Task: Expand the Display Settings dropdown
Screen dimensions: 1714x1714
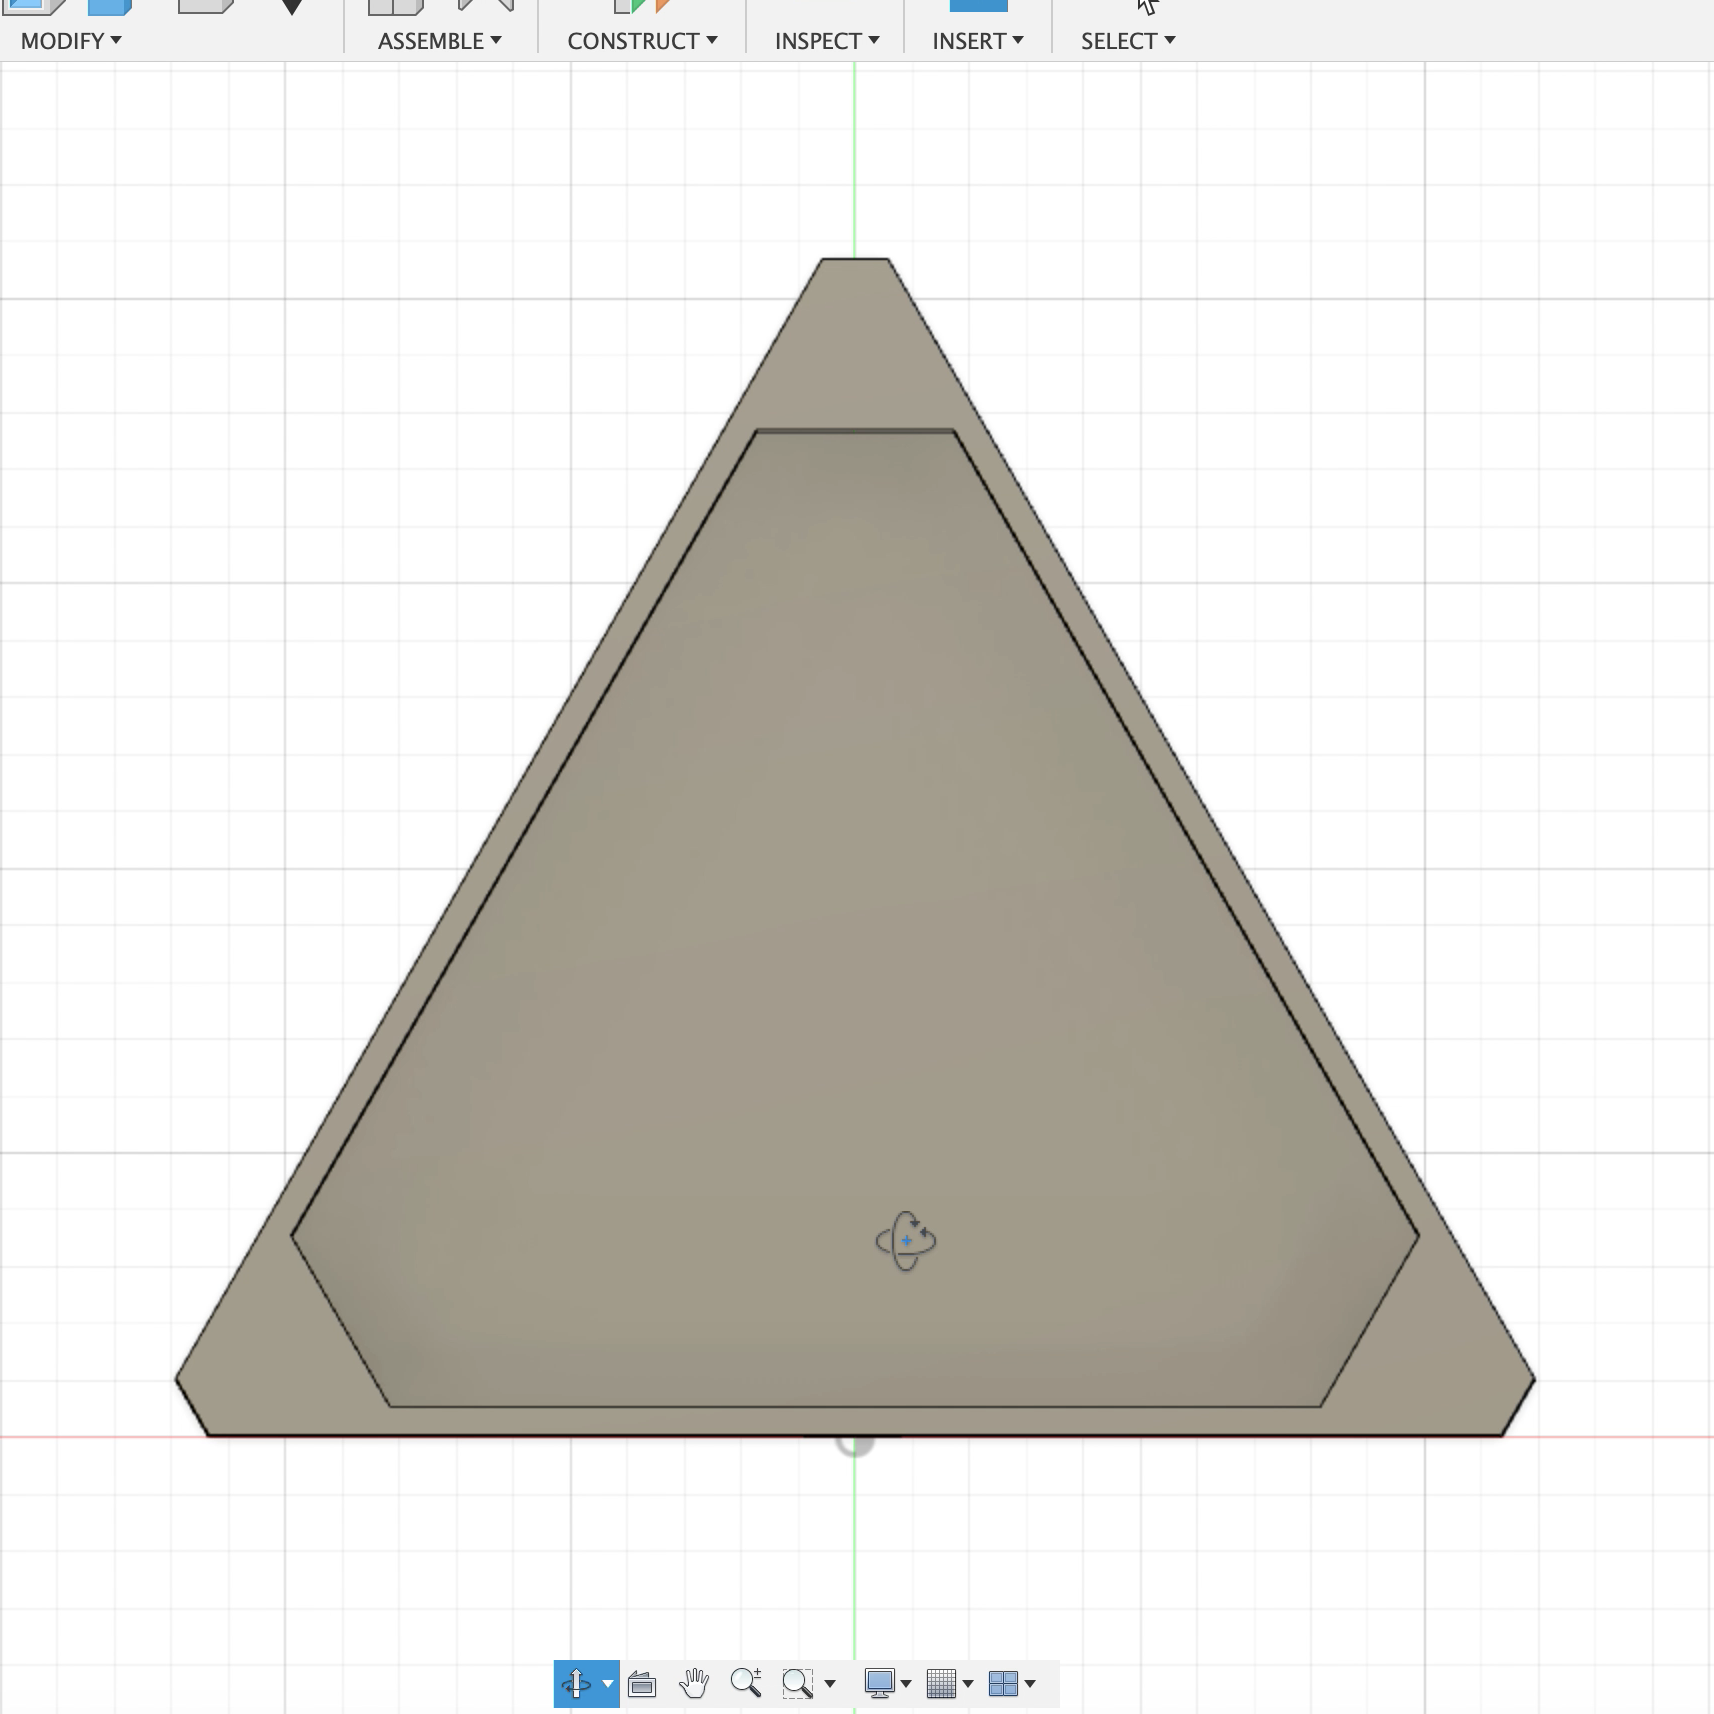Action: (x=904, y=1685)
